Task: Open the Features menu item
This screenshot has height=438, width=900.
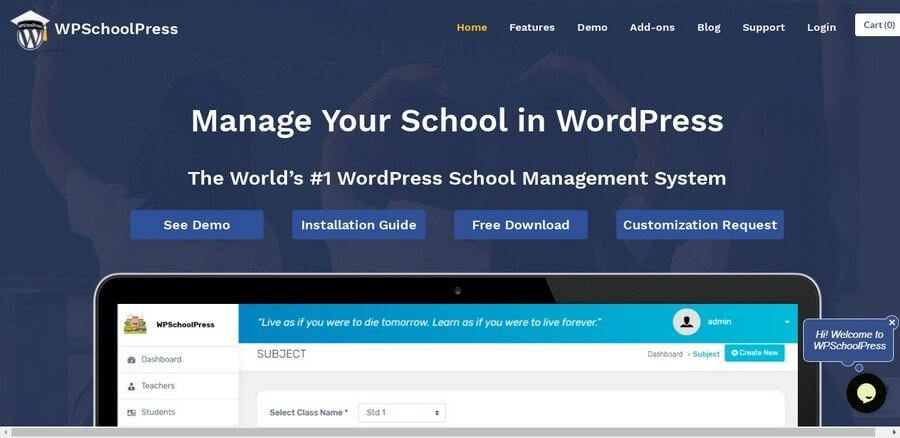Action: click(x=532, y=28)
